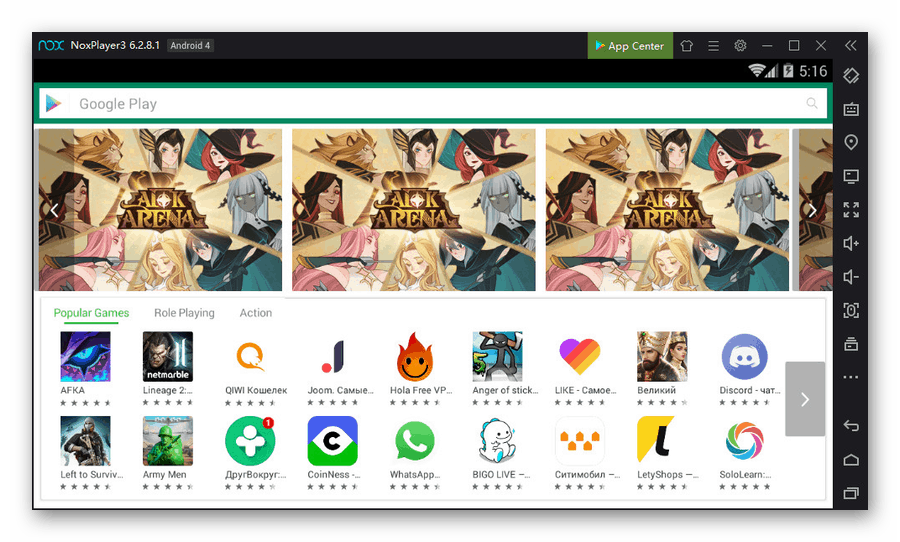Open the SoloLearn app icon

click(x=744, y=441)
